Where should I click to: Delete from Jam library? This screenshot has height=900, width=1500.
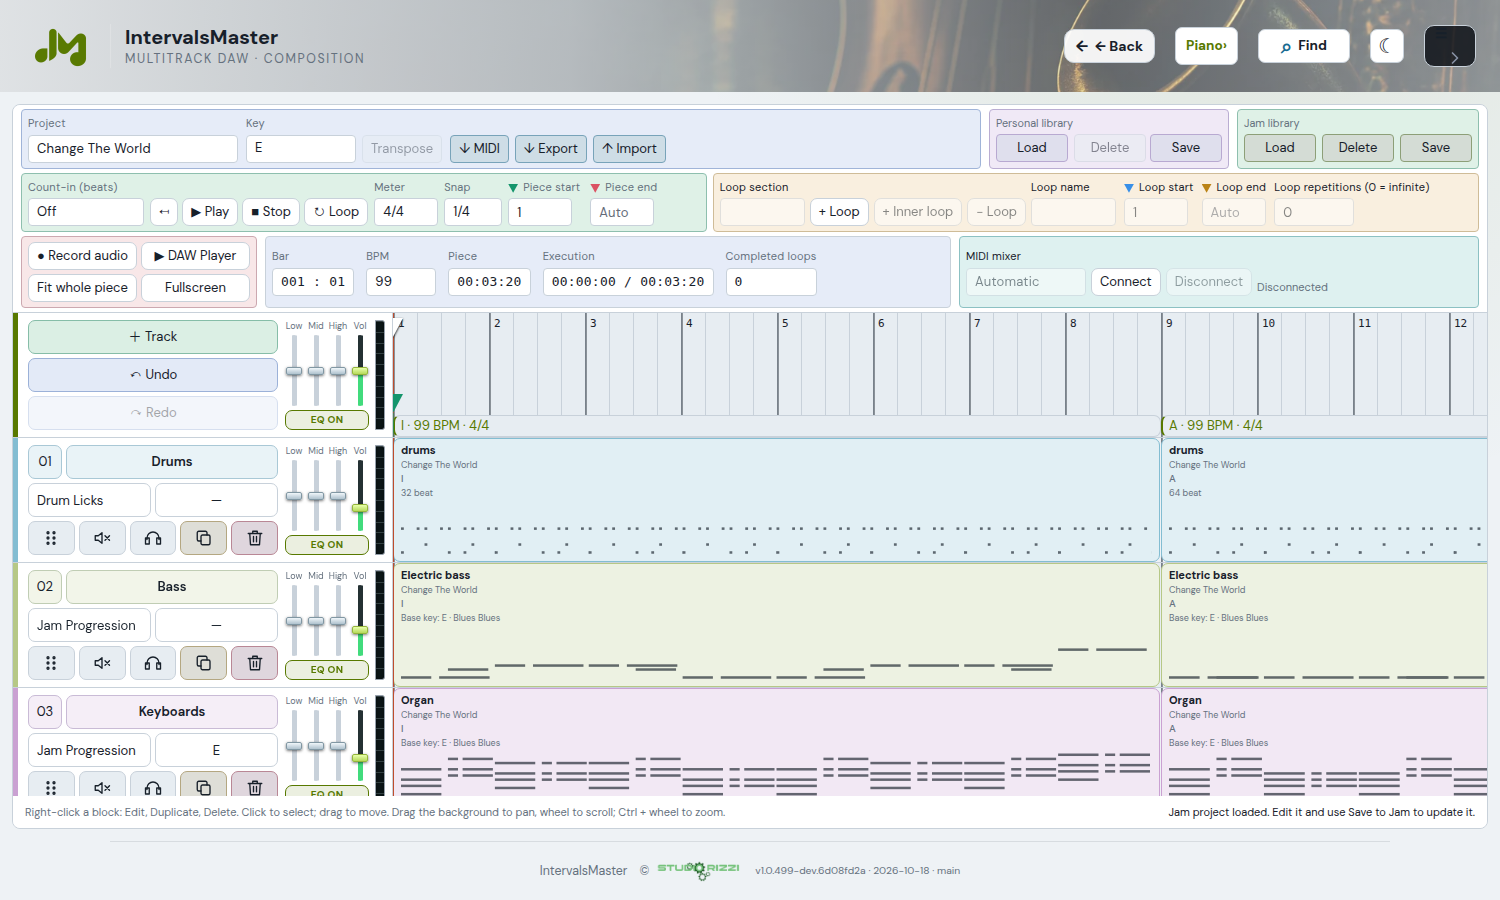(1358, 148)
